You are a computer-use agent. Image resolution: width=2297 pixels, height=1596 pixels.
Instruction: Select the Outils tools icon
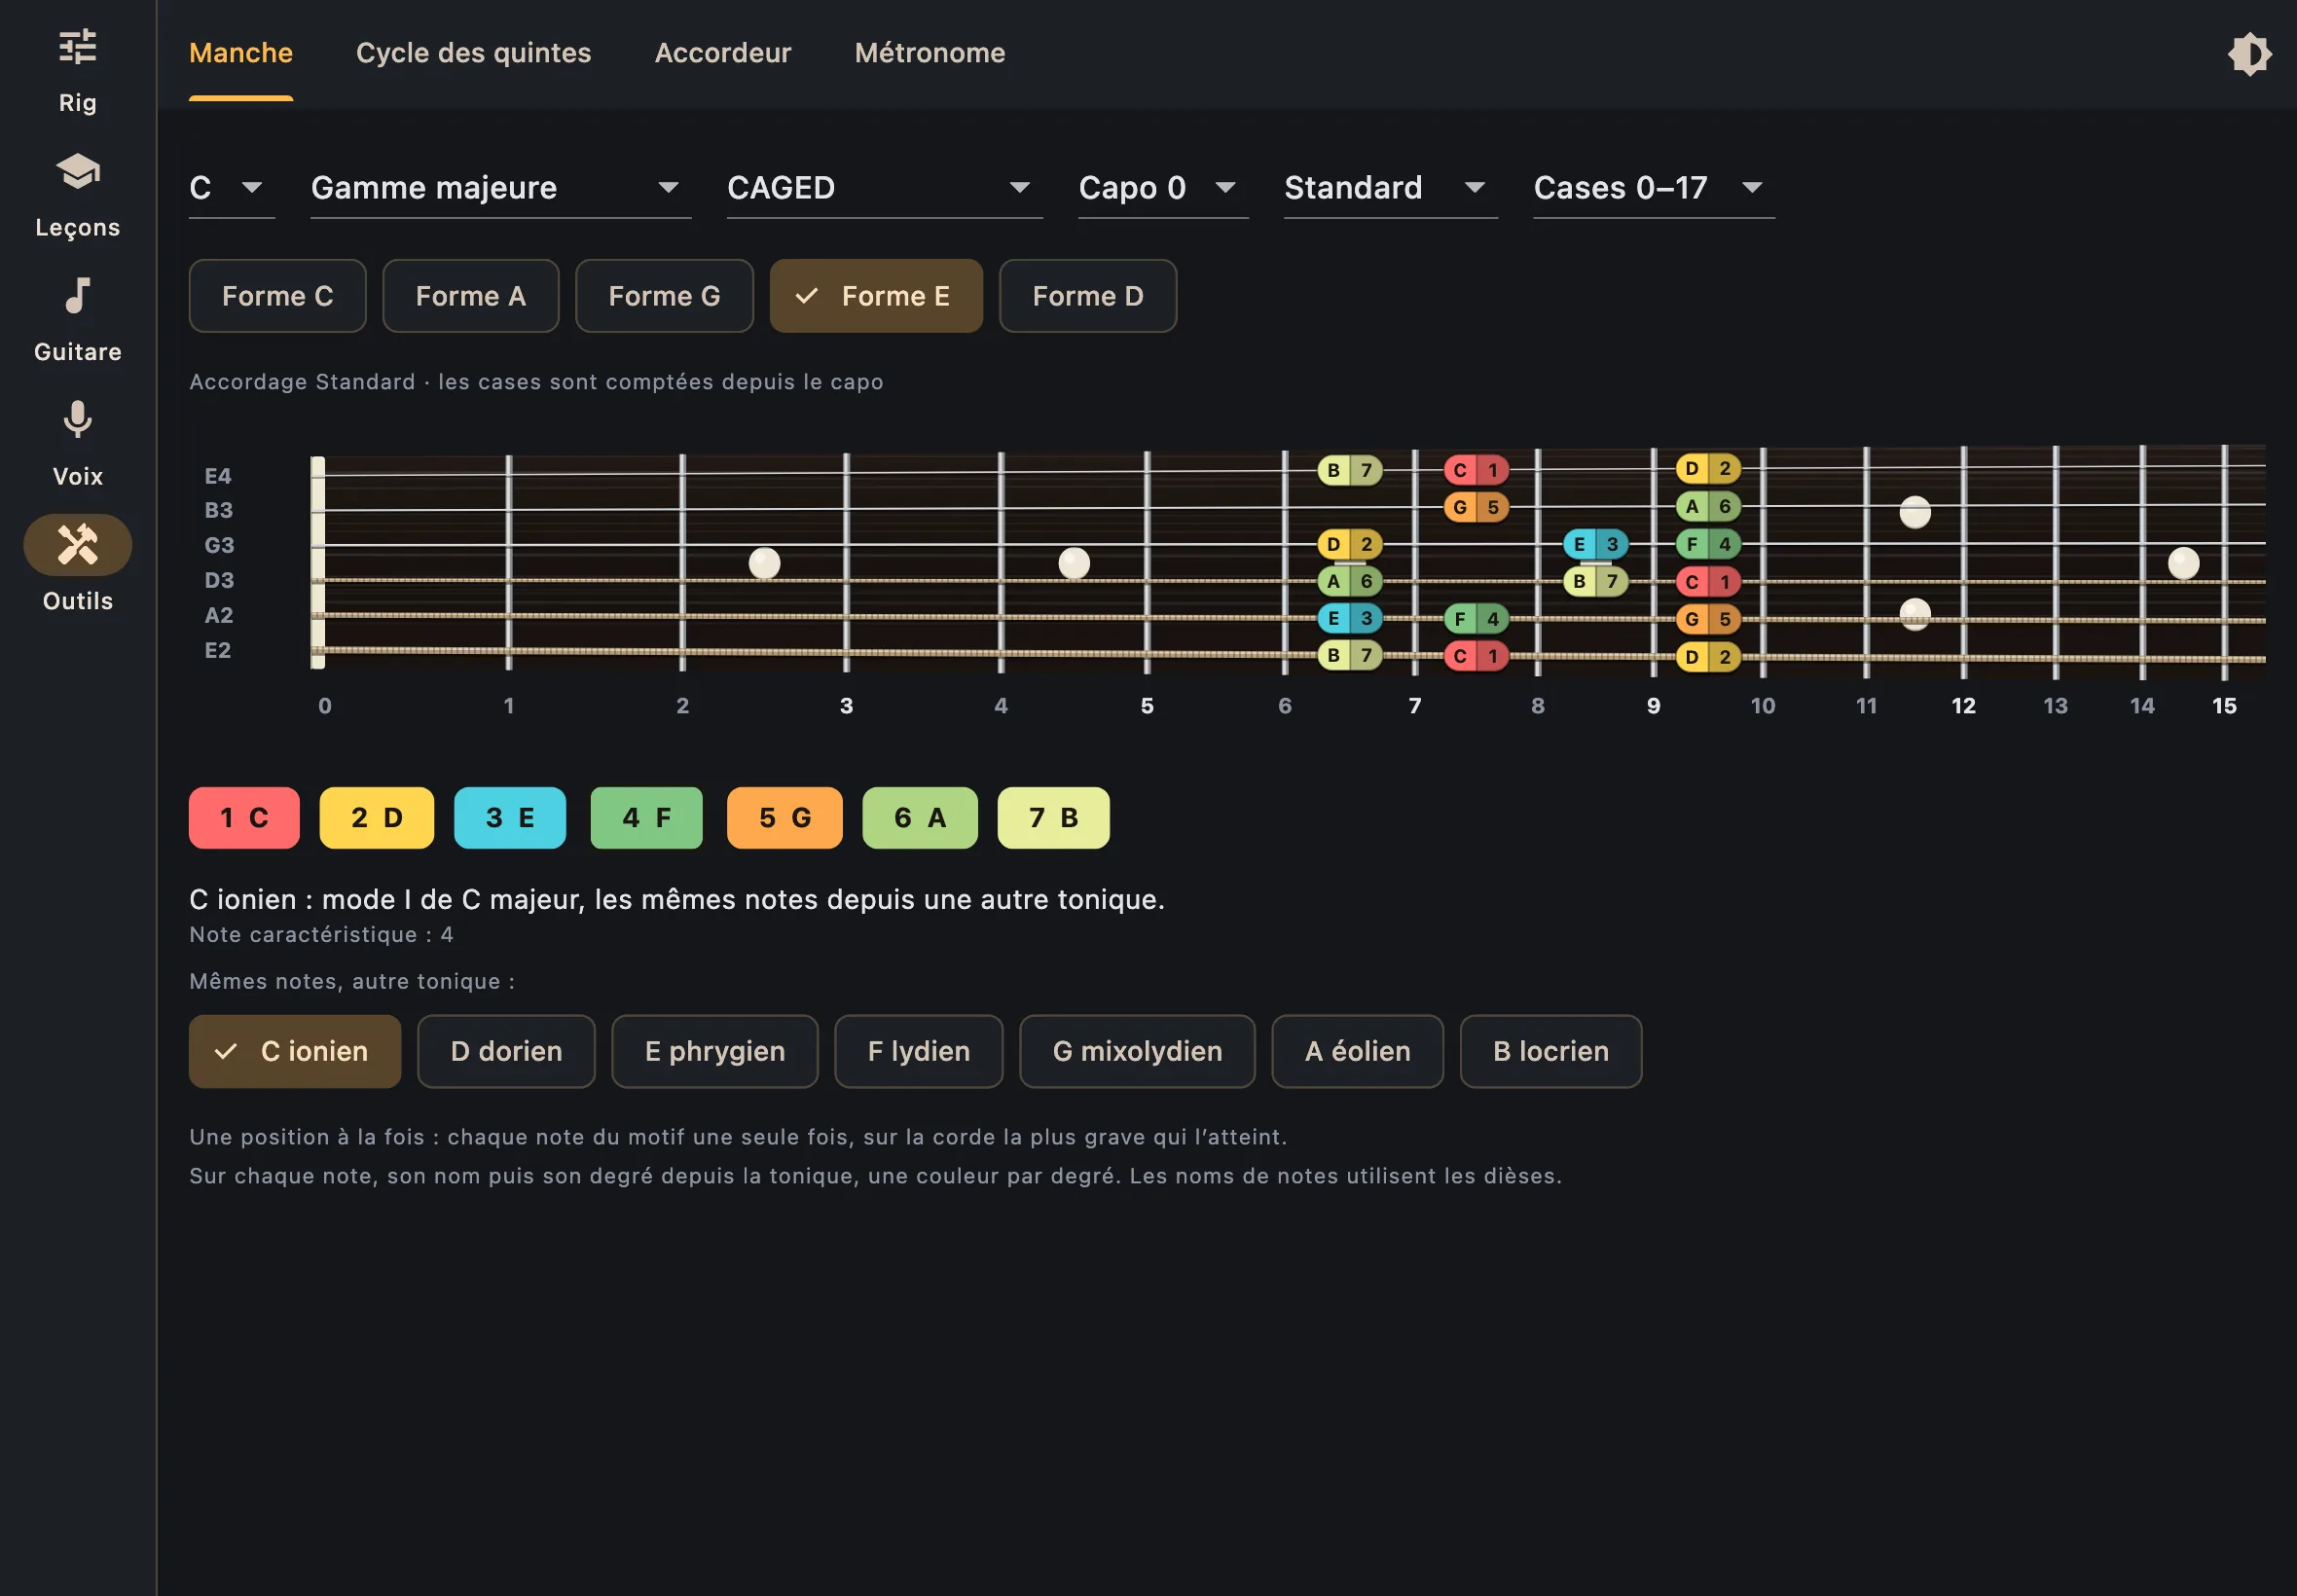[x=77, y=545]
